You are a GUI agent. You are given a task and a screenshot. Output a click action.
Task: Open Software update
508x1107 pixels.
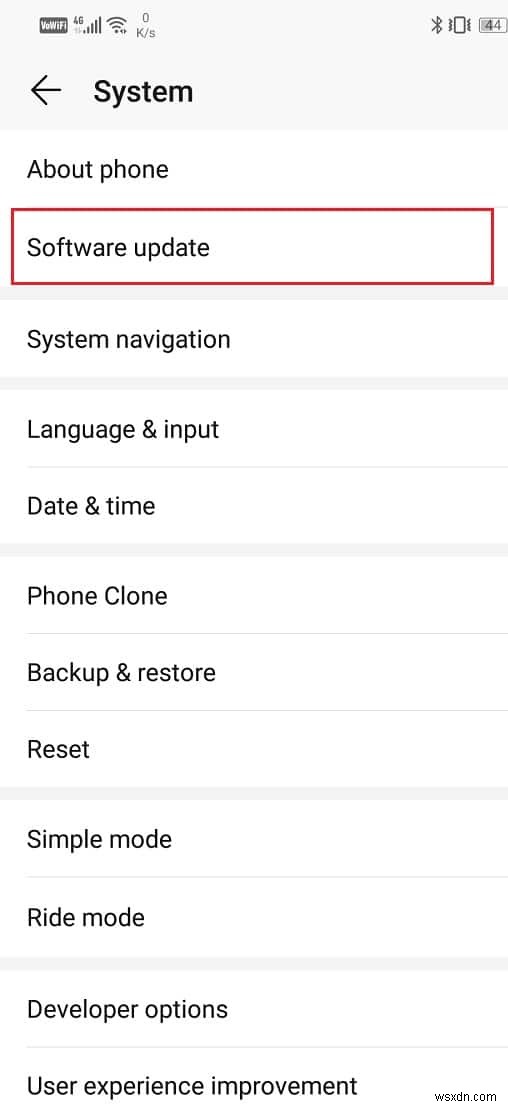point(252,247)
